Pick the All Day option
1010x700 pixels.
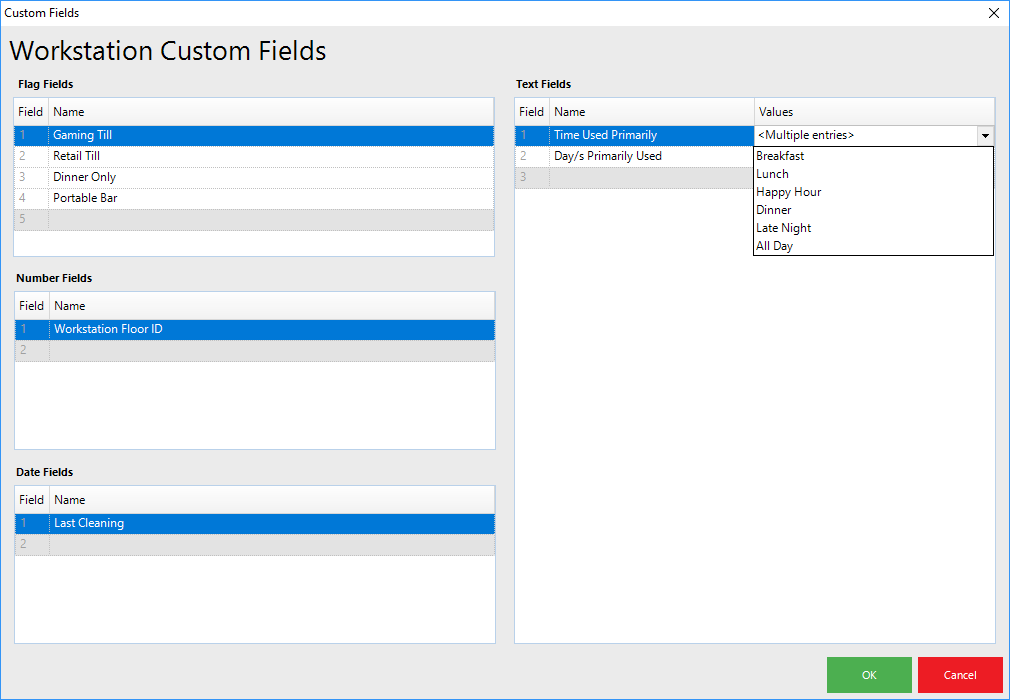pyautogui.click(x=774, y=246)
